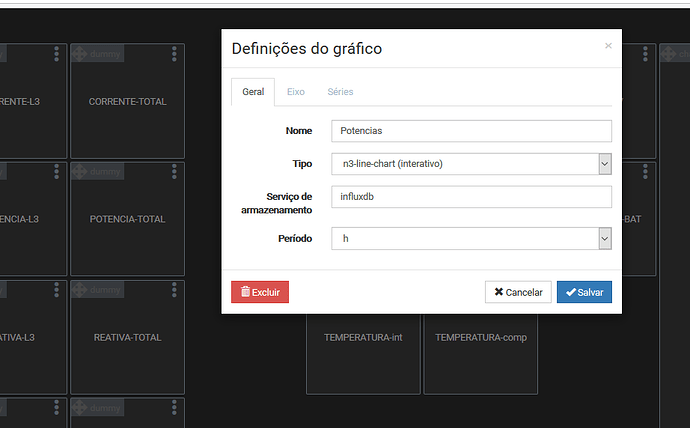Image resolution: width=690 pixels, height=428 pixels.
Task: Click the red Excluir button
Action: coord(260,292)
